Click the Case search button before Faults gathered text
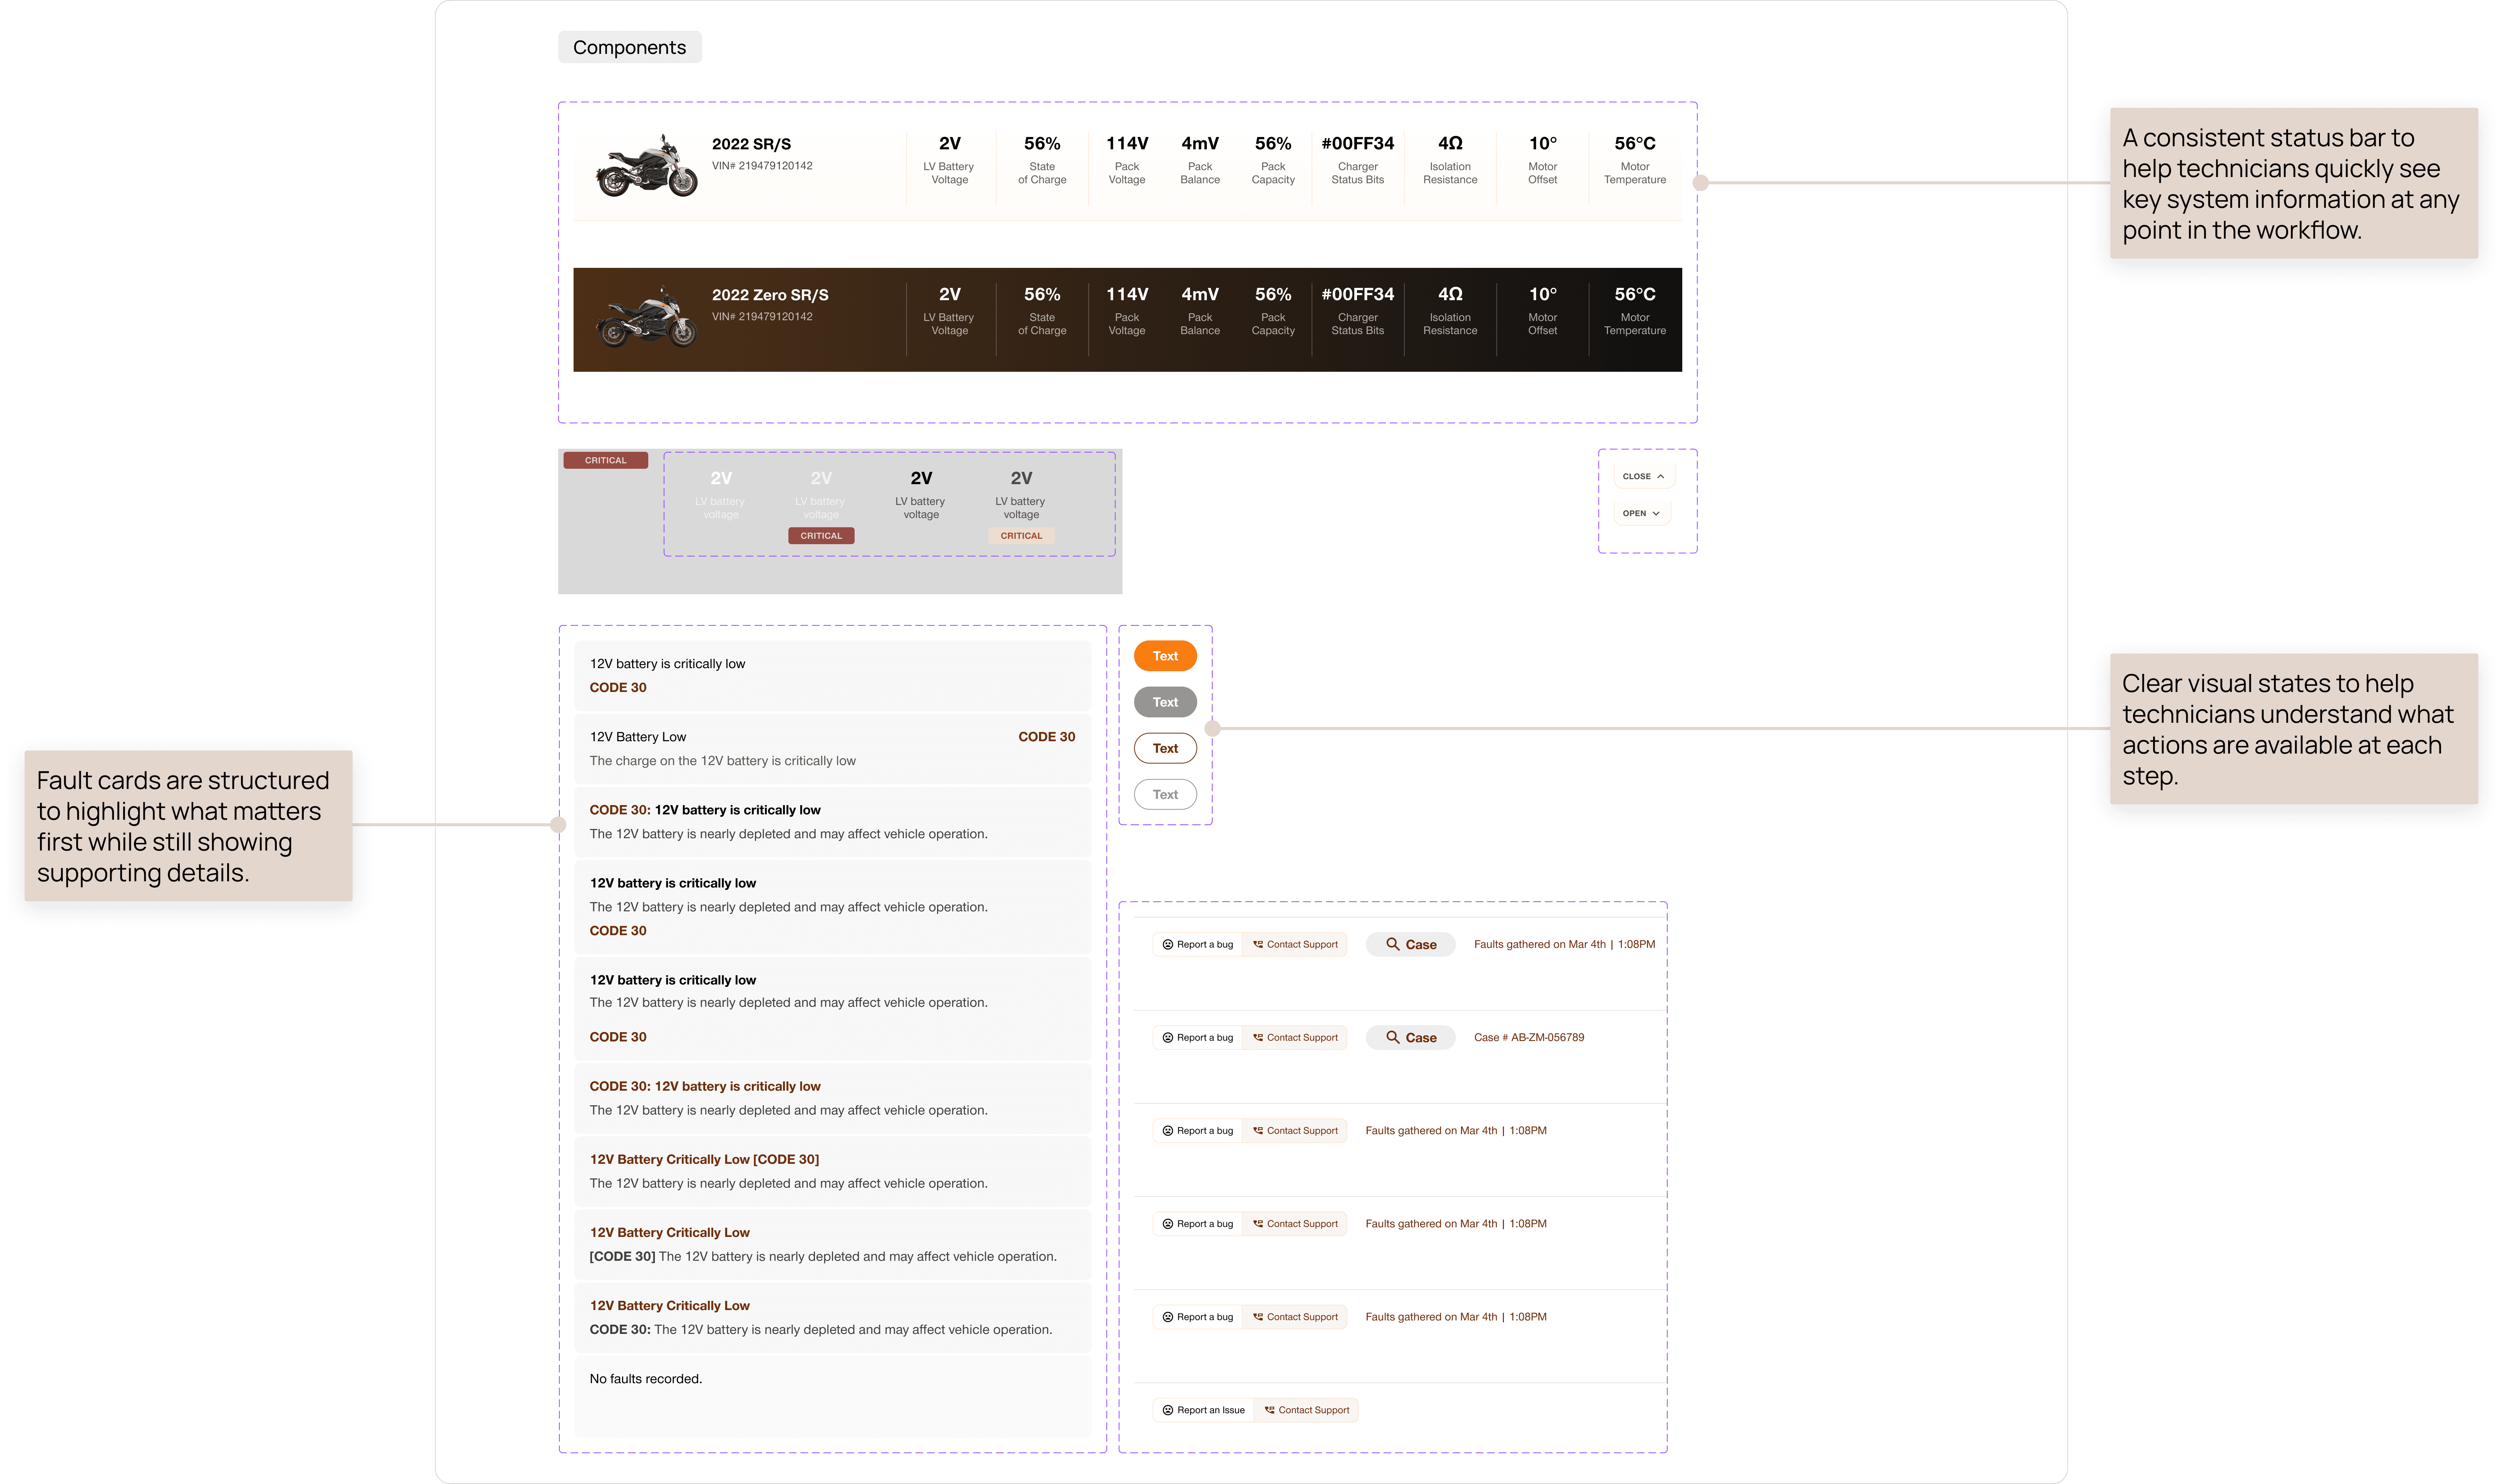Screen dimensions: 2503x1484 pos(1410,944)
